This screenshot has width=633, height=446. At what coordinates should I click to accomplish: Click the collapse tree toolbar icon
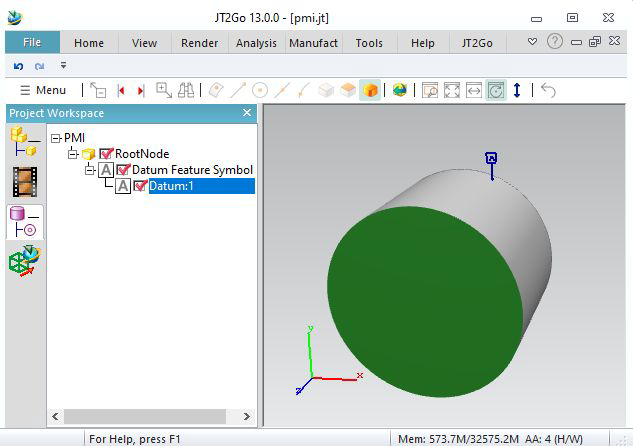coord(98,90)
